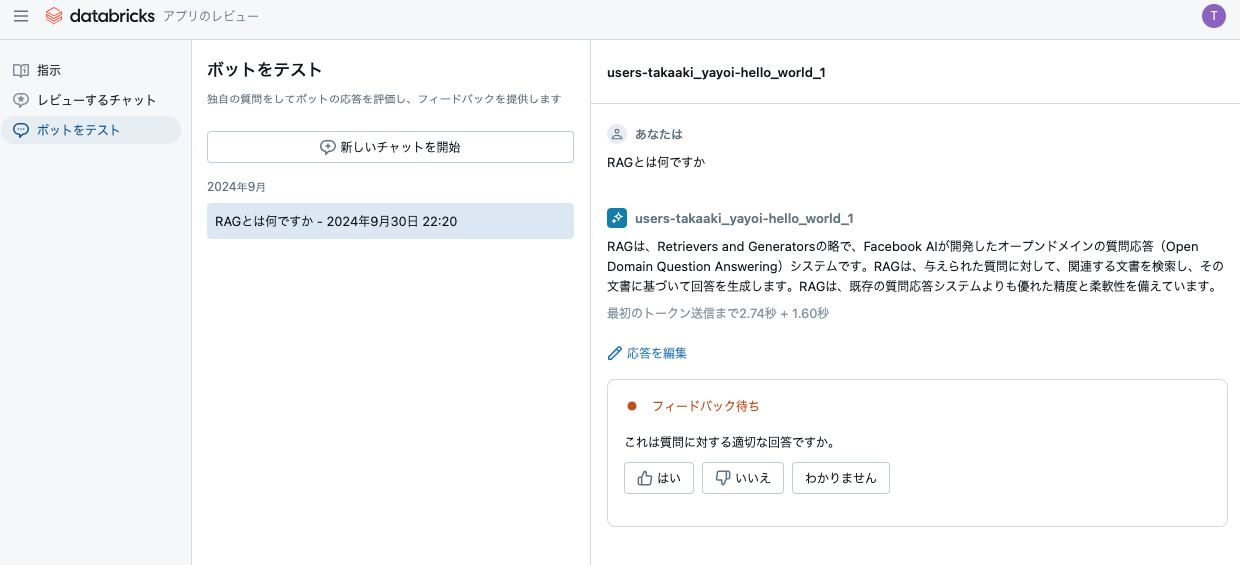Click the user message RAGとは何ですか
Screen dimensions: 1240x565
click(656, 162)
